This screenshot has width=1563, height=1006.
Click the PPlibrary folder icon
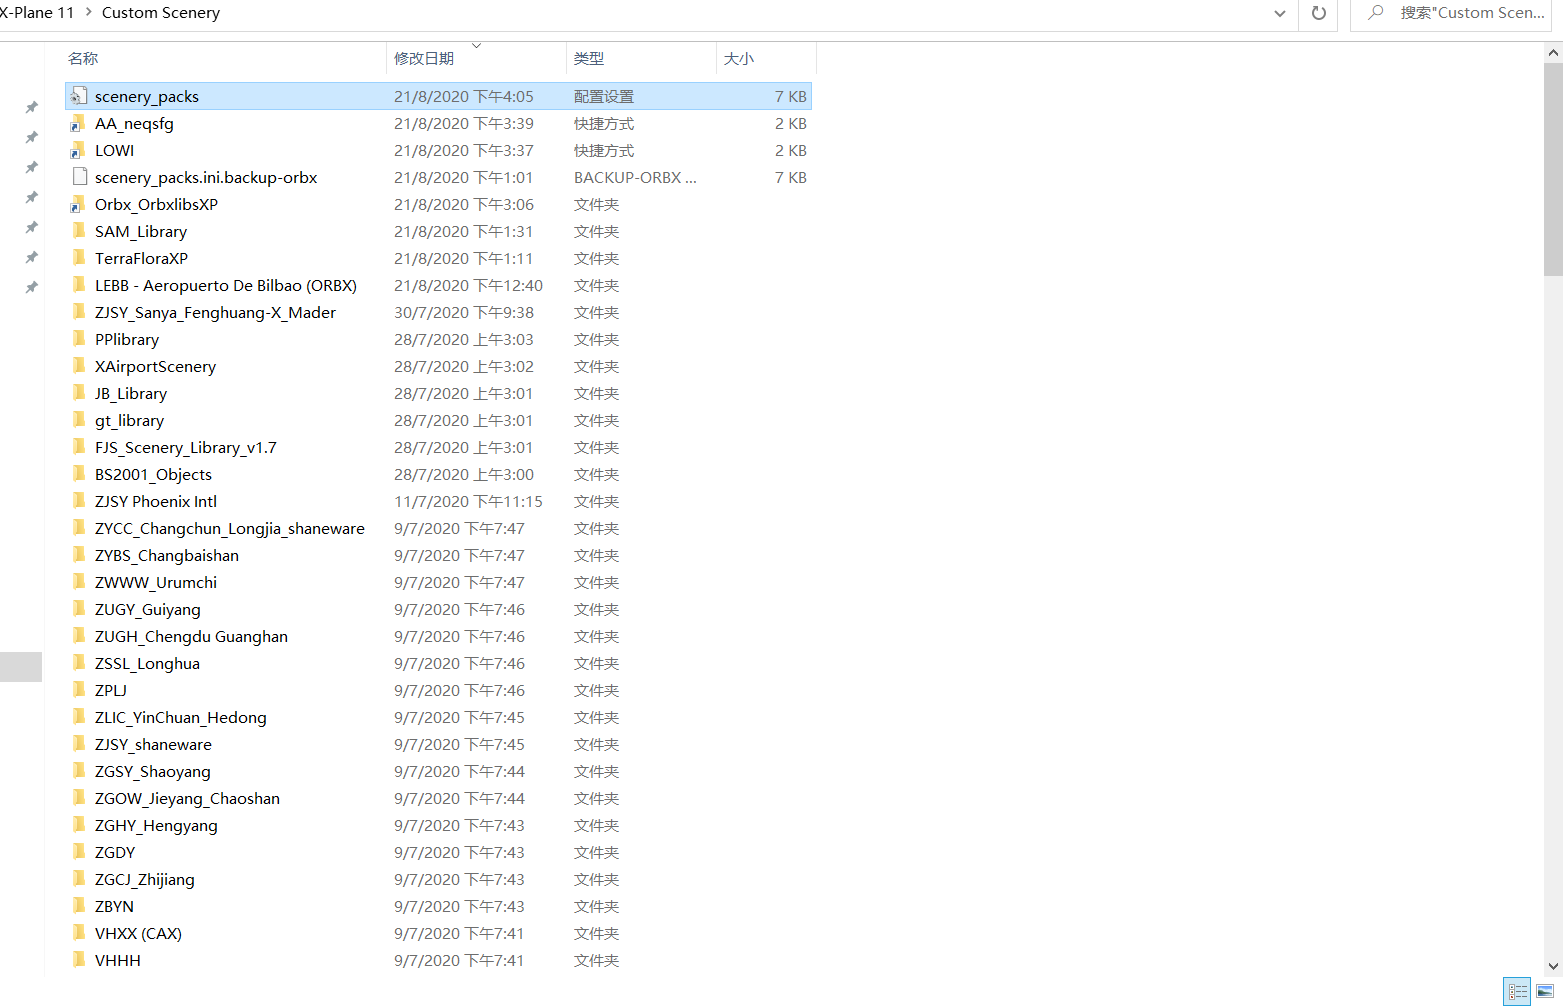pyautogui.click(x=79, y=339)
